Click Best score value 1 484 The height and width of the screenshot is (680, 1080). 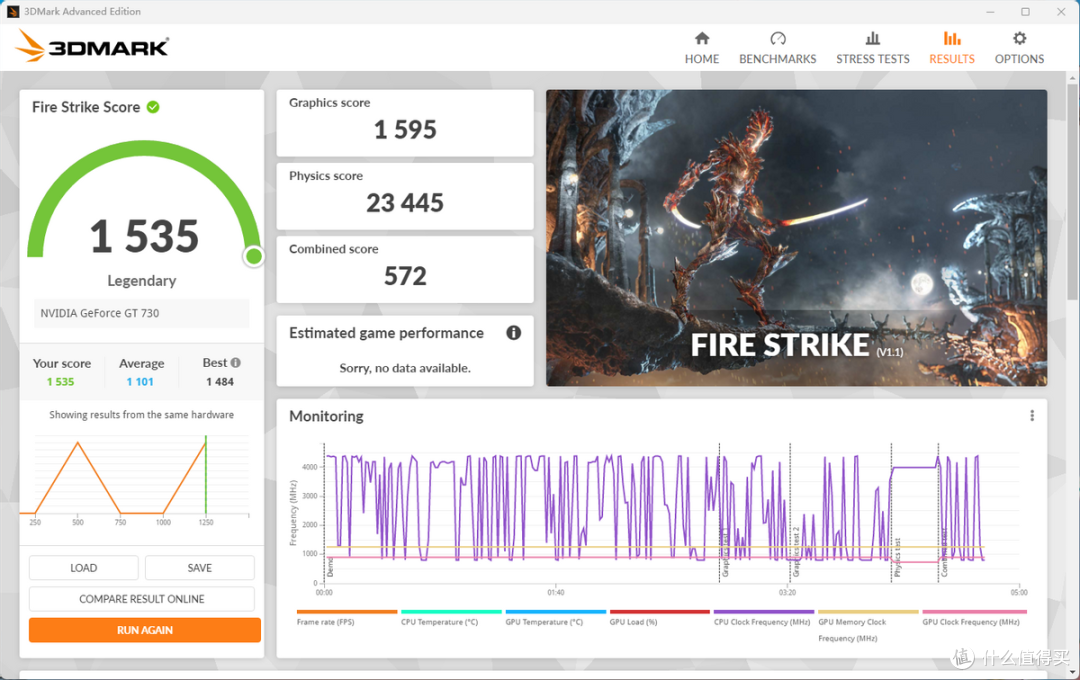tap(220, 382)
